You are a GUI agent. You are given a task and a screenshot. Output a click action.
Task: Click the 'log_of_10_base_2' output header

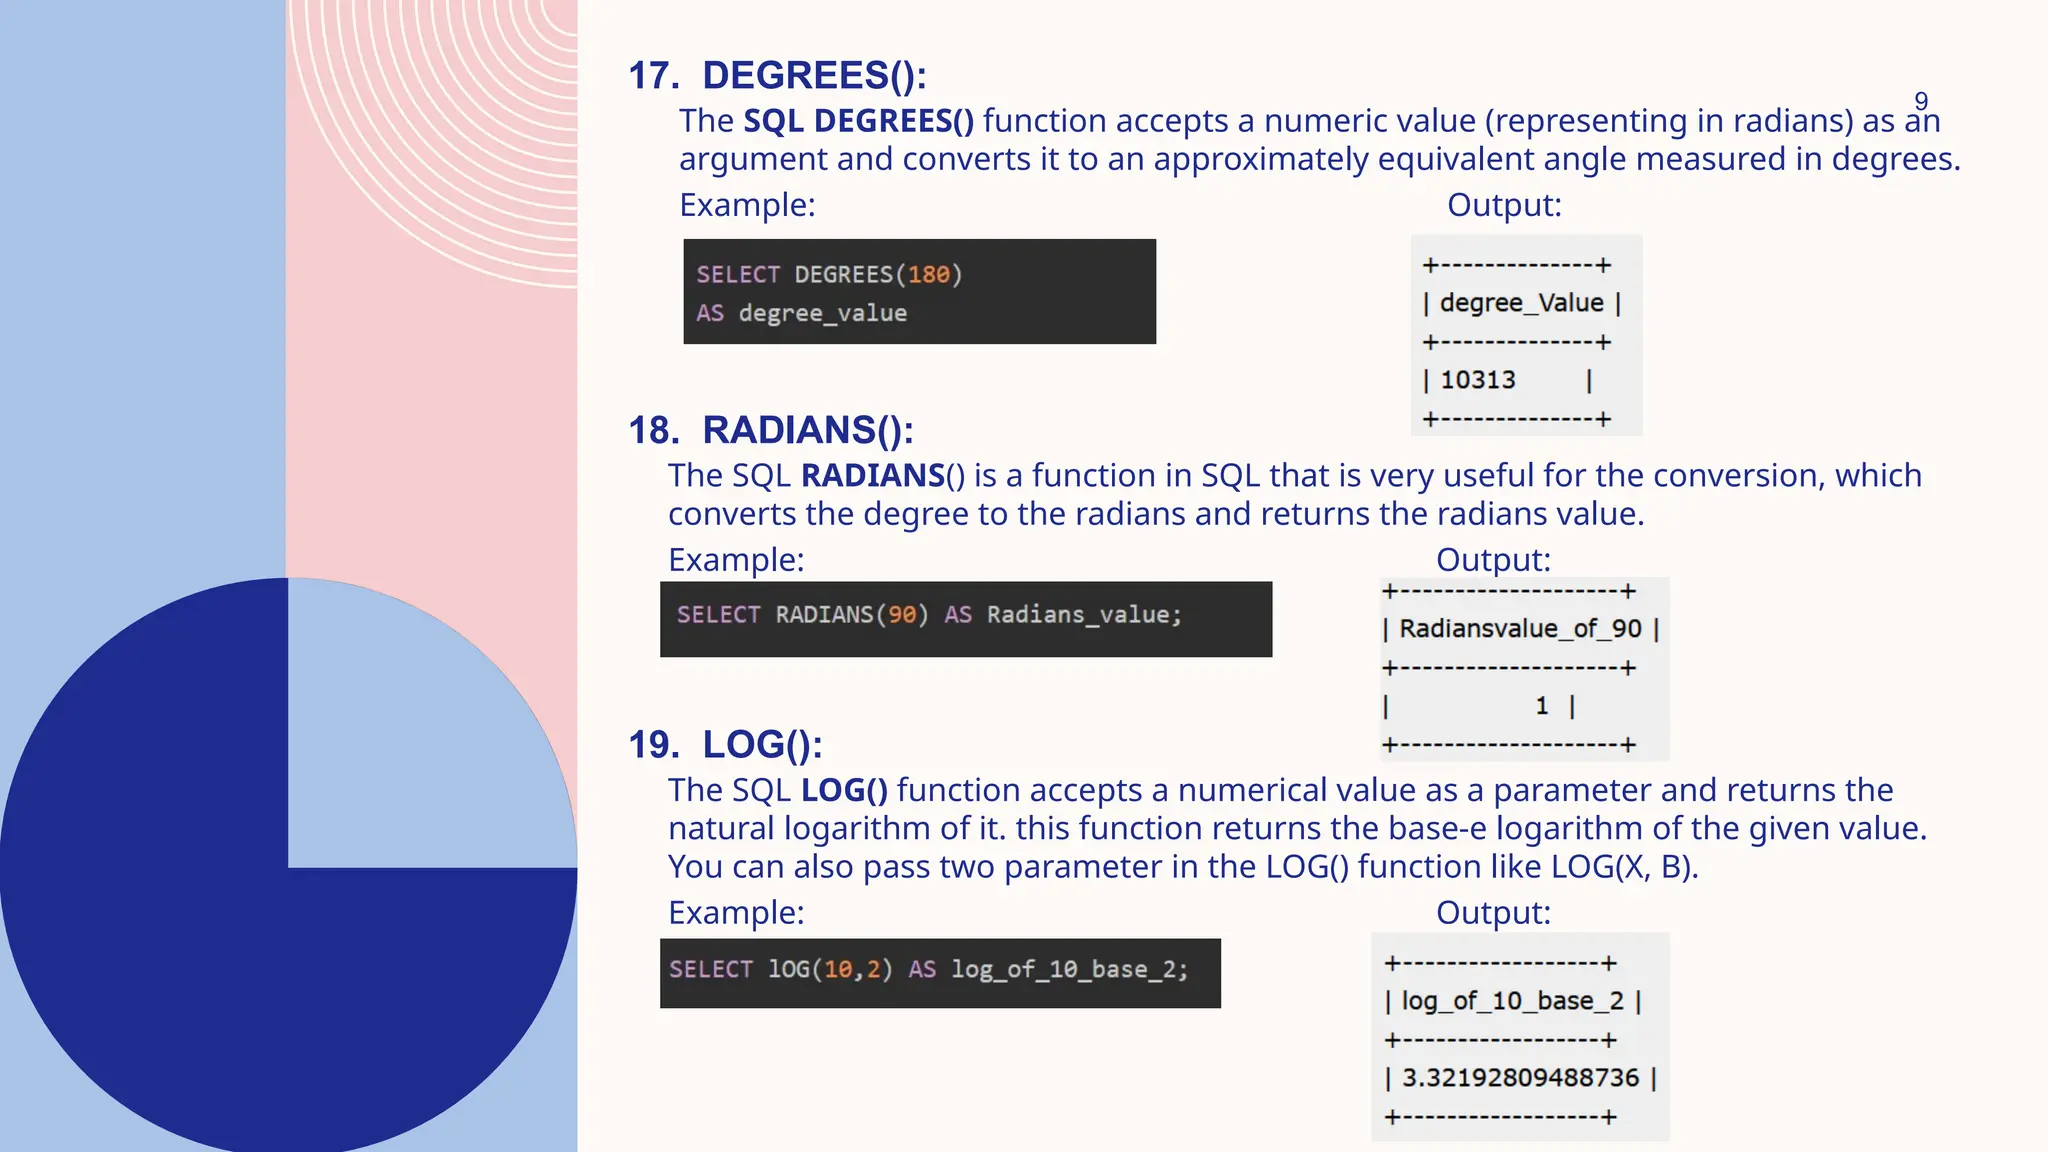click(1512, 1001)
